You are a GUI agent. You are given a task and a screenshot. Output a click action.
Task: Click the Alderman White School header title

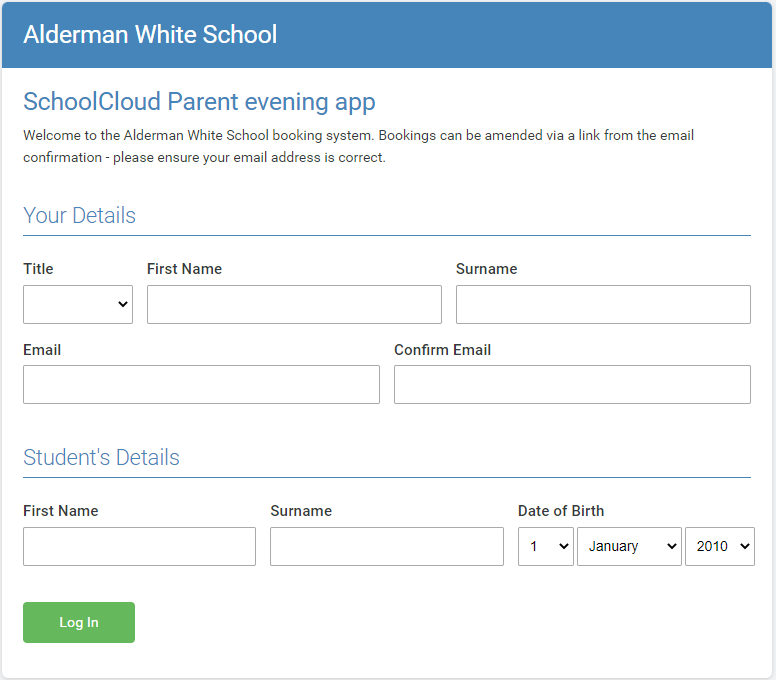coord(150,34)
